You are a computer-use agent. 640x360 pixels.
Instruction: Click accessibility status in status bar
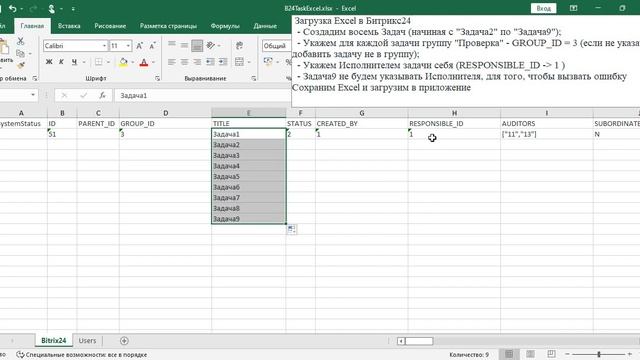(82, 355)
